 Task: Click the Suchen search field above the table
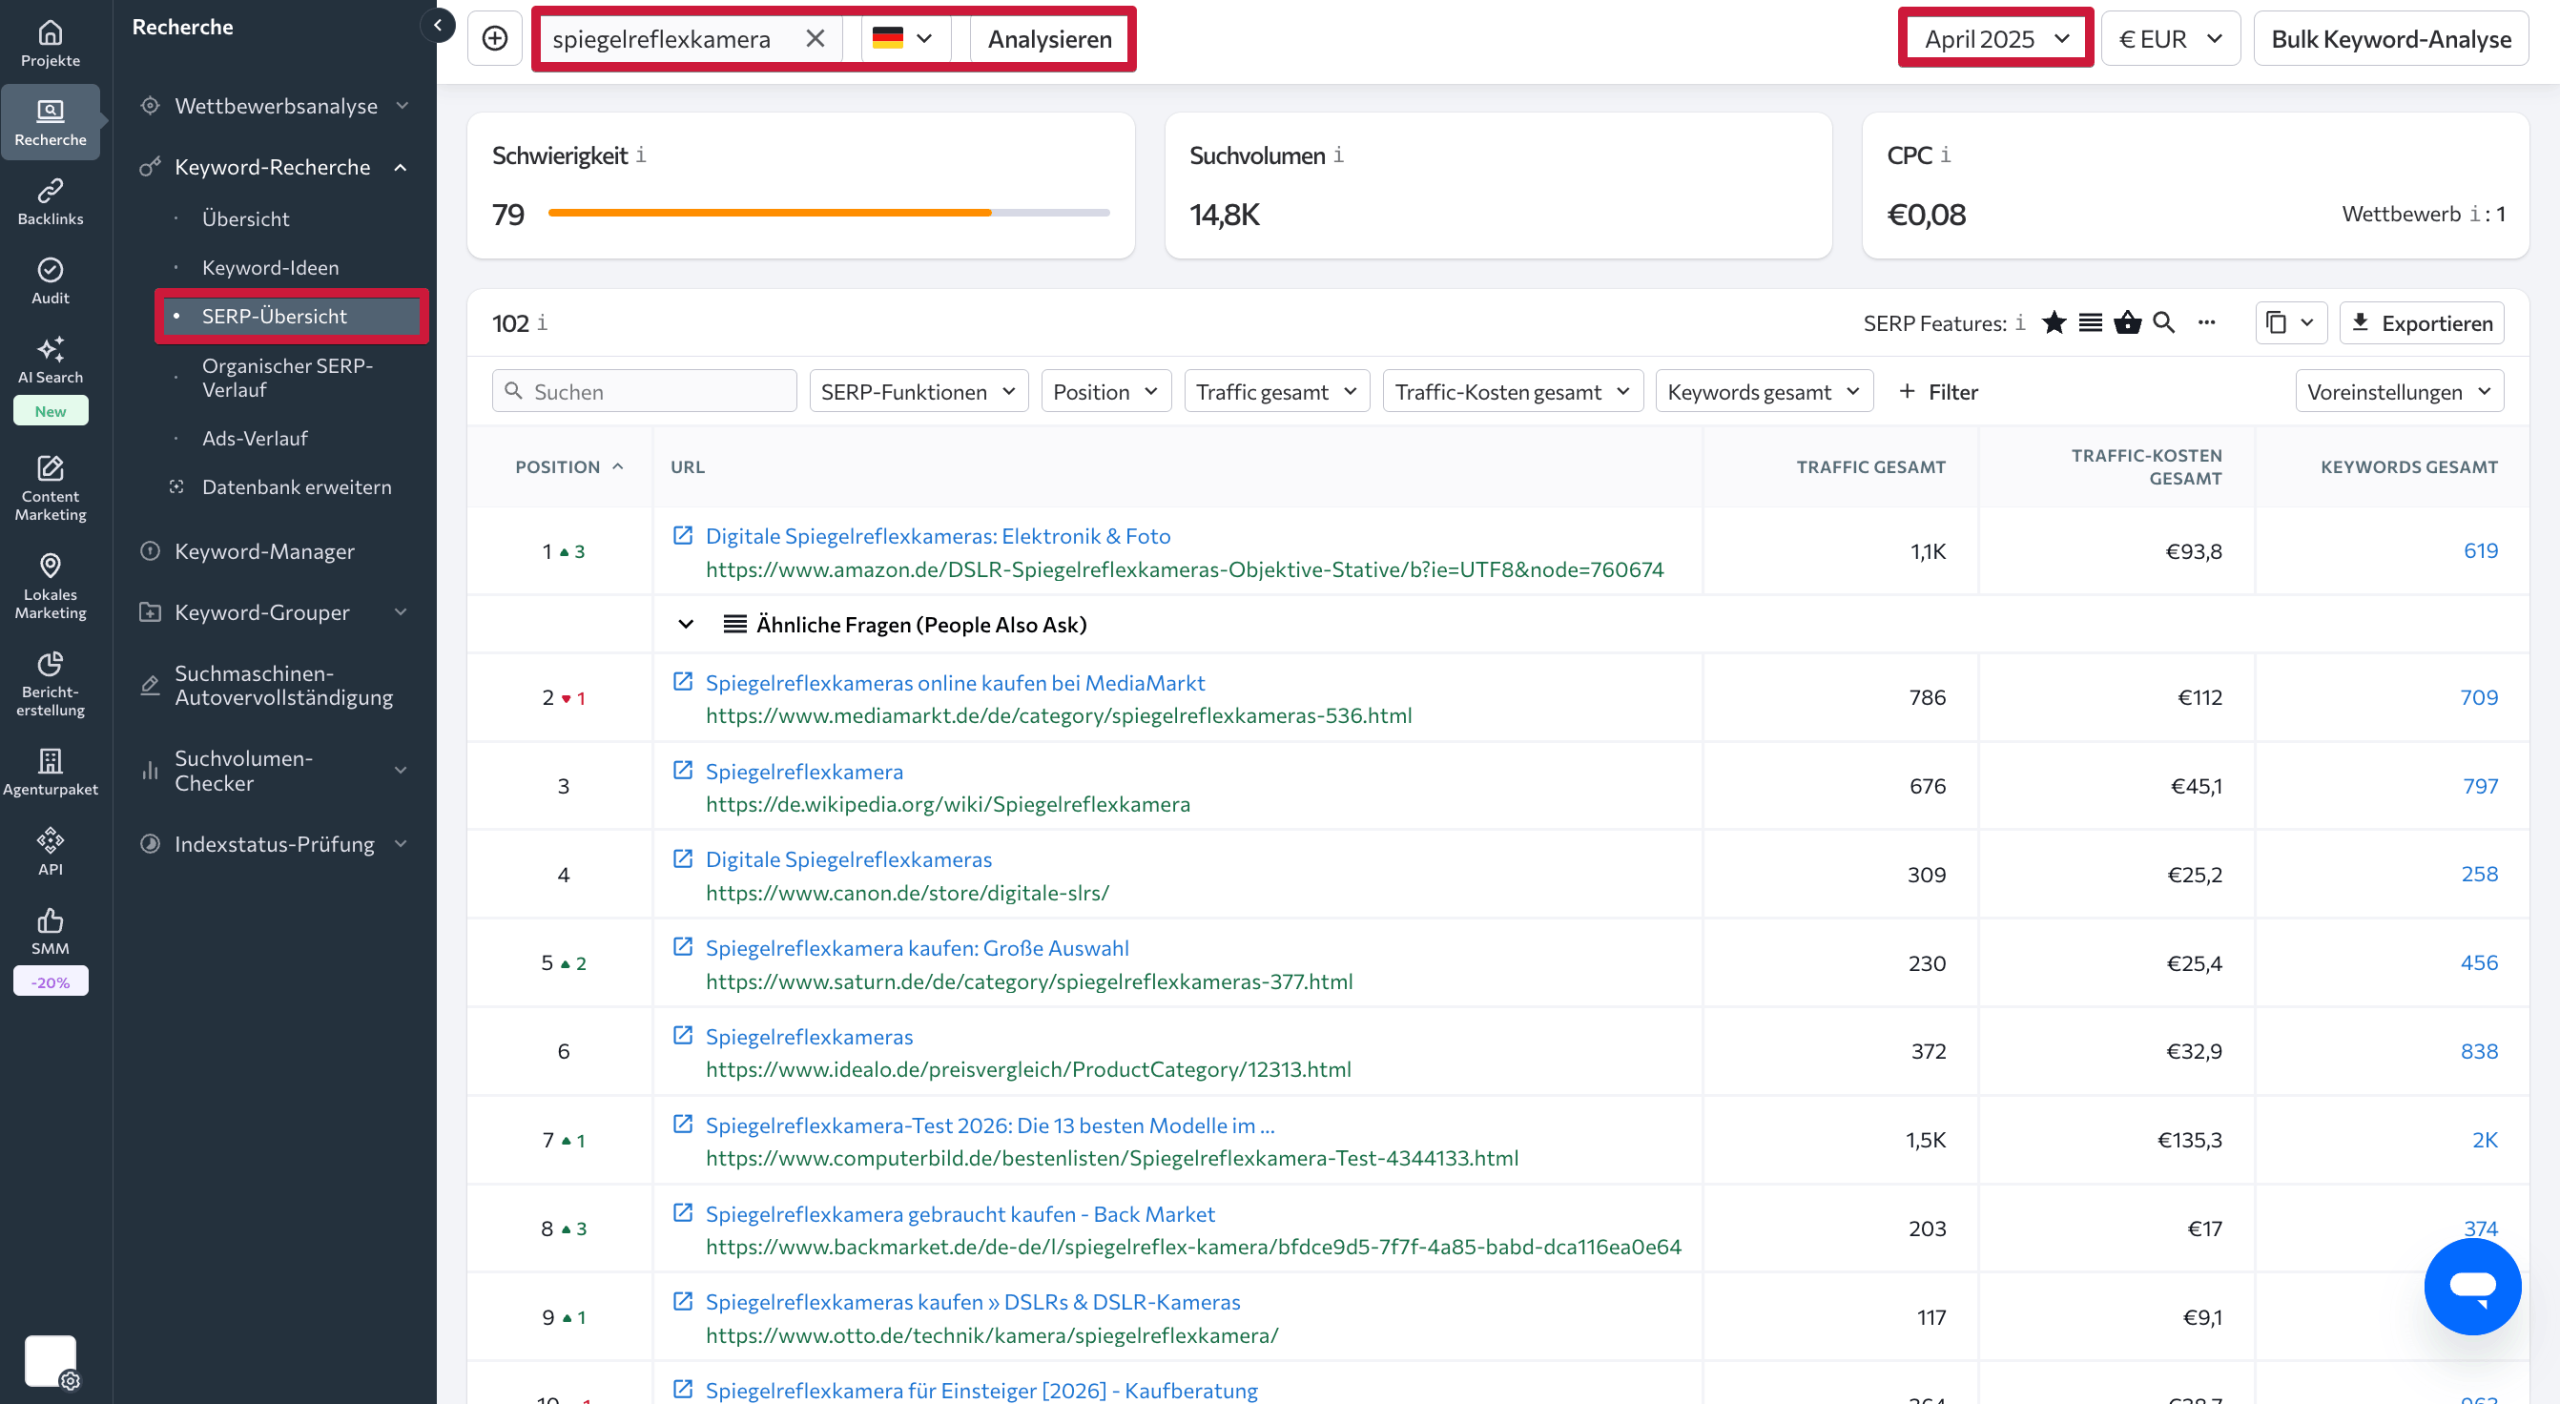click(x=644, y=391)
